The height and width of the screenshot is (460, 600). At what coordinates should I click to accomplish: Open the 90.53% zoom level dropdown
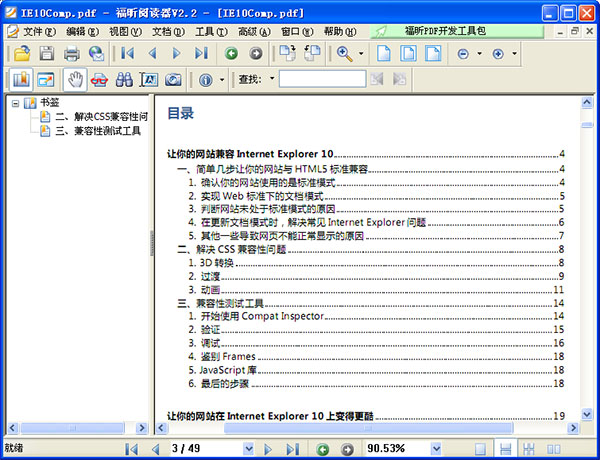pos(436,449)
